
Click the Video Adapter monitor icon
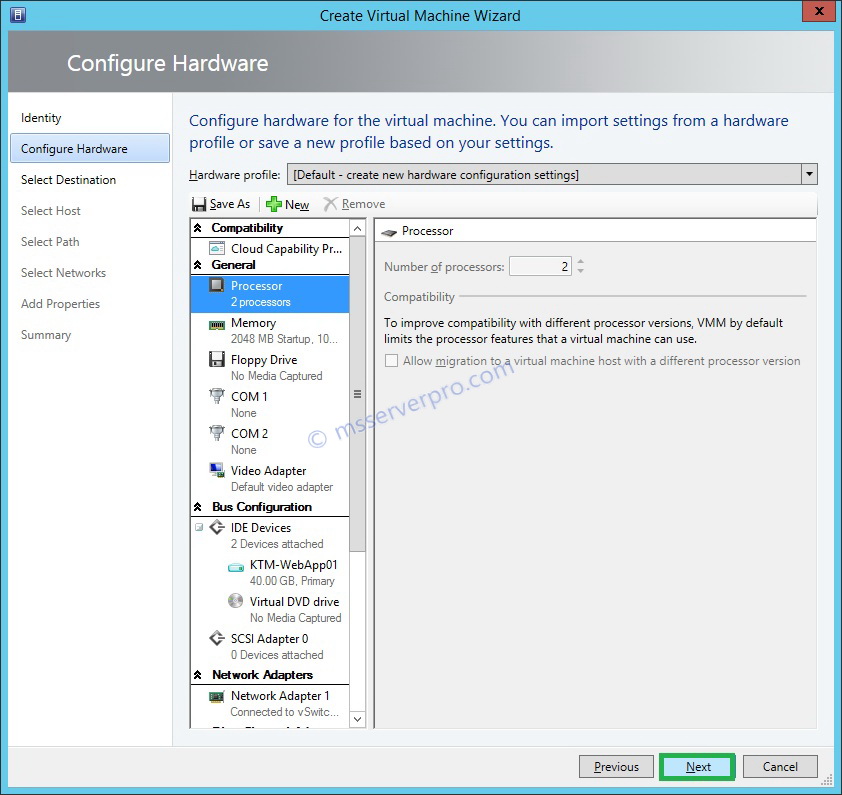click(217, 470)
